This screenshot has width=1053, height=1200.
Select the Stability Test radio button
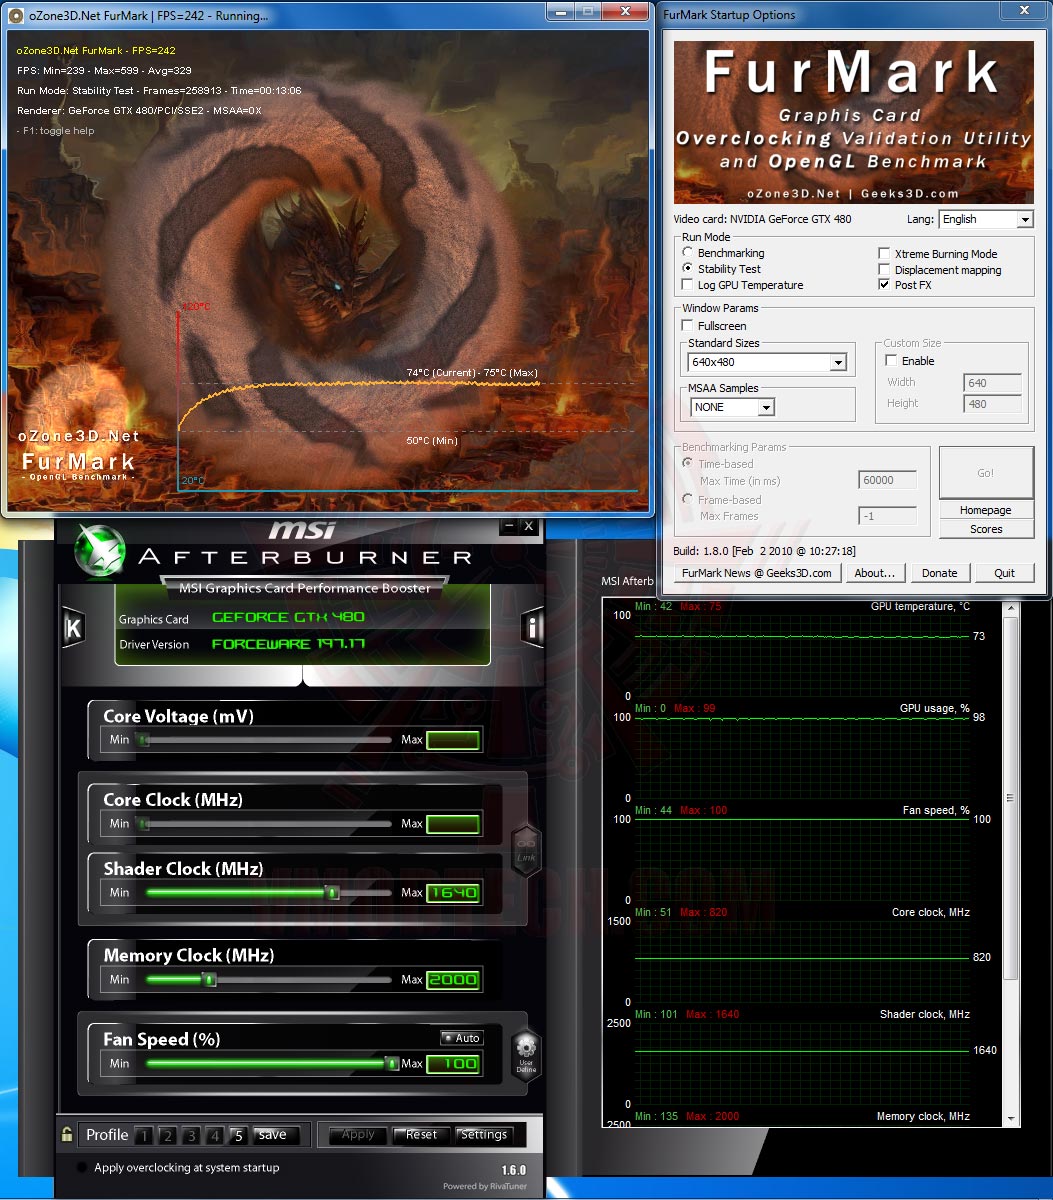point(688,269)
